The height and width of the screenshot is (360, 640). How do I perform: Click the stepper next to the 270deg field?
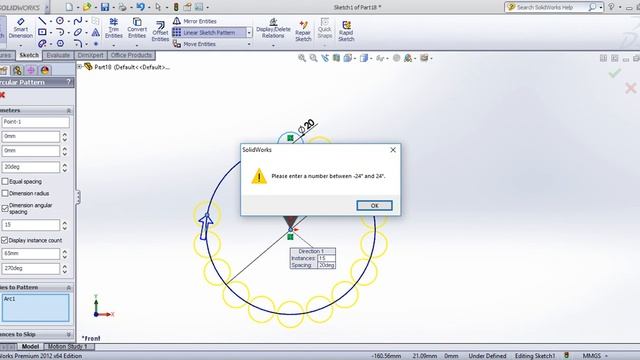coord(64,269)
